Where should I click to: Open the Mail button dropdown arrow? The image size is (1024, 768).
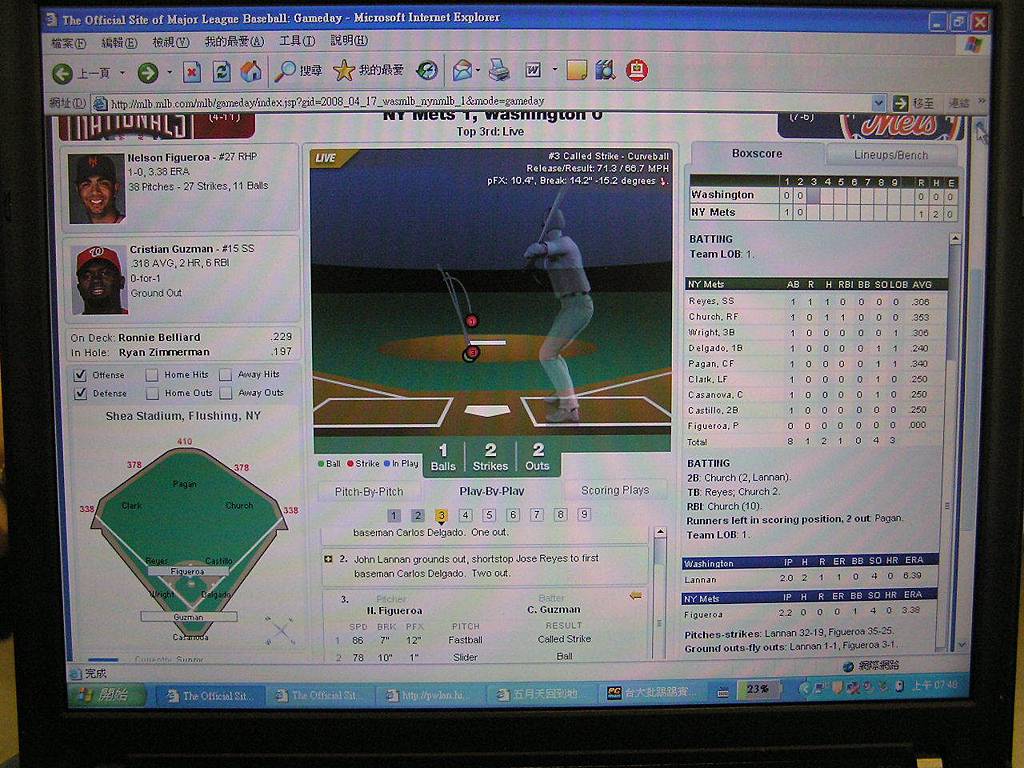click(x=479, y=70)
